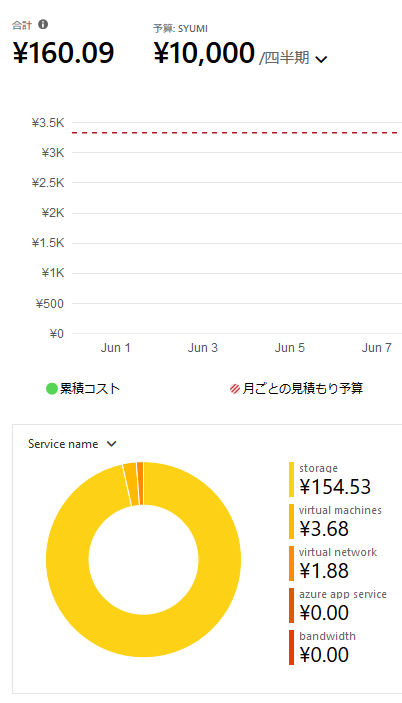Click the storage color bar swatch
The height and width of the screenshot is (703, 402).
click(x=291, y=480)
